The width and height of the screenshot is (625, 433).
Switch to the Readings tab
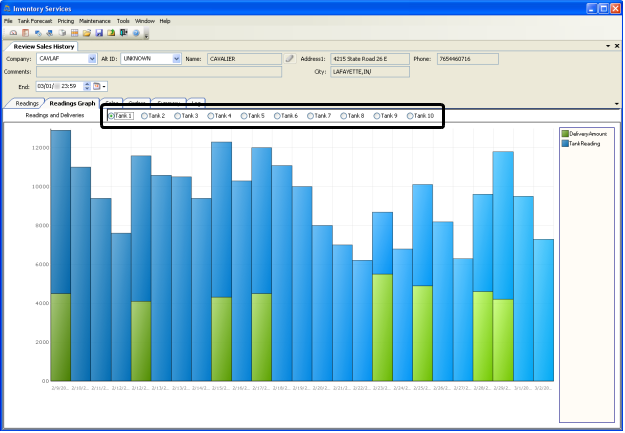pos(27,103)
